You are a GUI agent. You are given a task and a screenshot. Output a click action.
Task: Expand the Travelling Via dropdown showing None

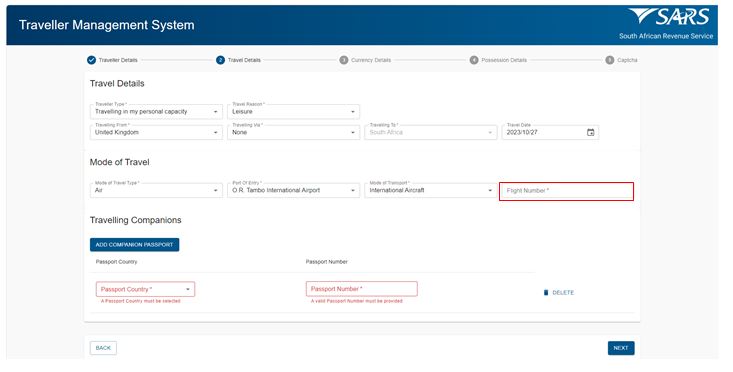pyautogui.click(x=294, y=132)
